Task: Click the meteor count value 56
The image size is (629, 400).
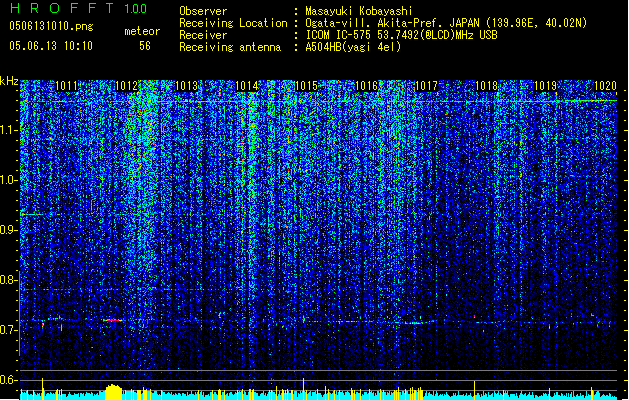Action: click(x=145, y=46)
